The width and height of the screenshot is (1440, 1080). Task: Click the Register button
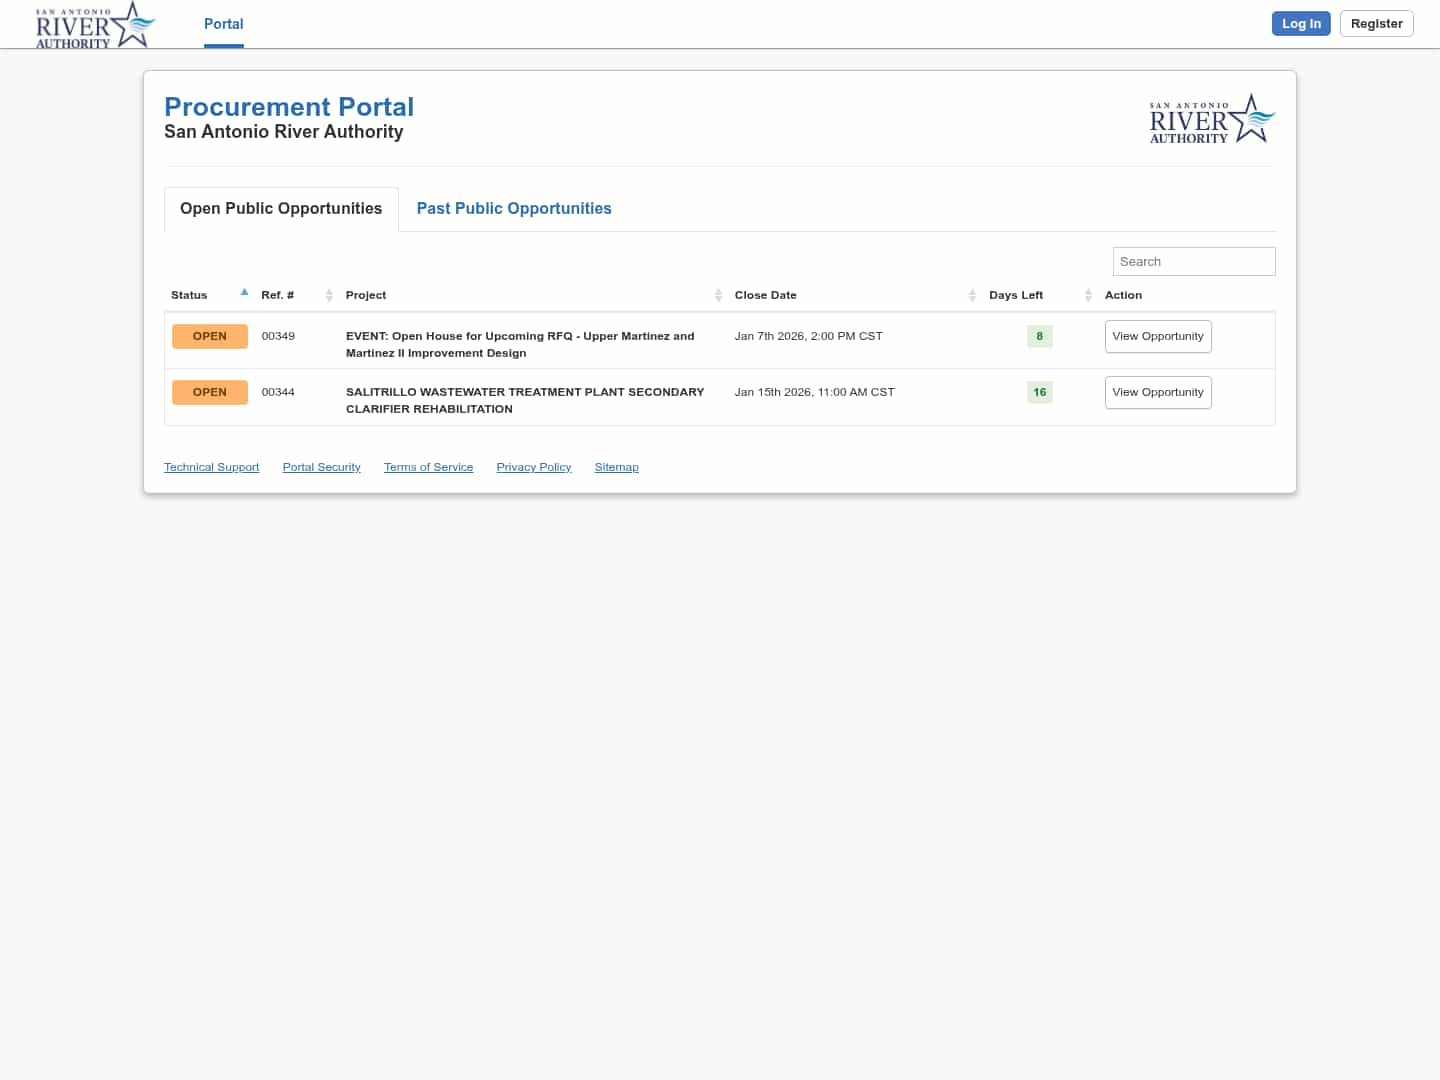click(x=1377, y=23)
